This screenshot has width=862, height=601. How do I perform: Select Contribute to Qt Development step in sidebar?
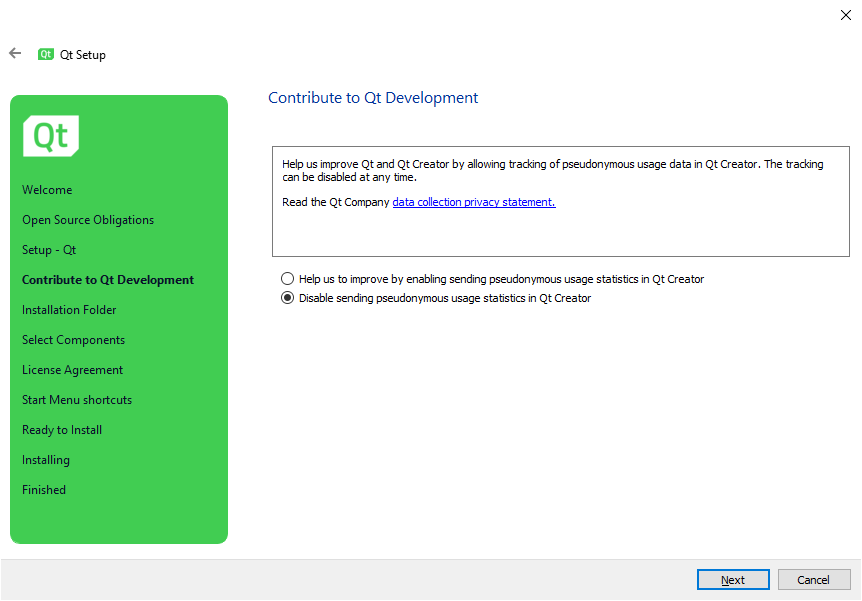click(x=108, y=280)
